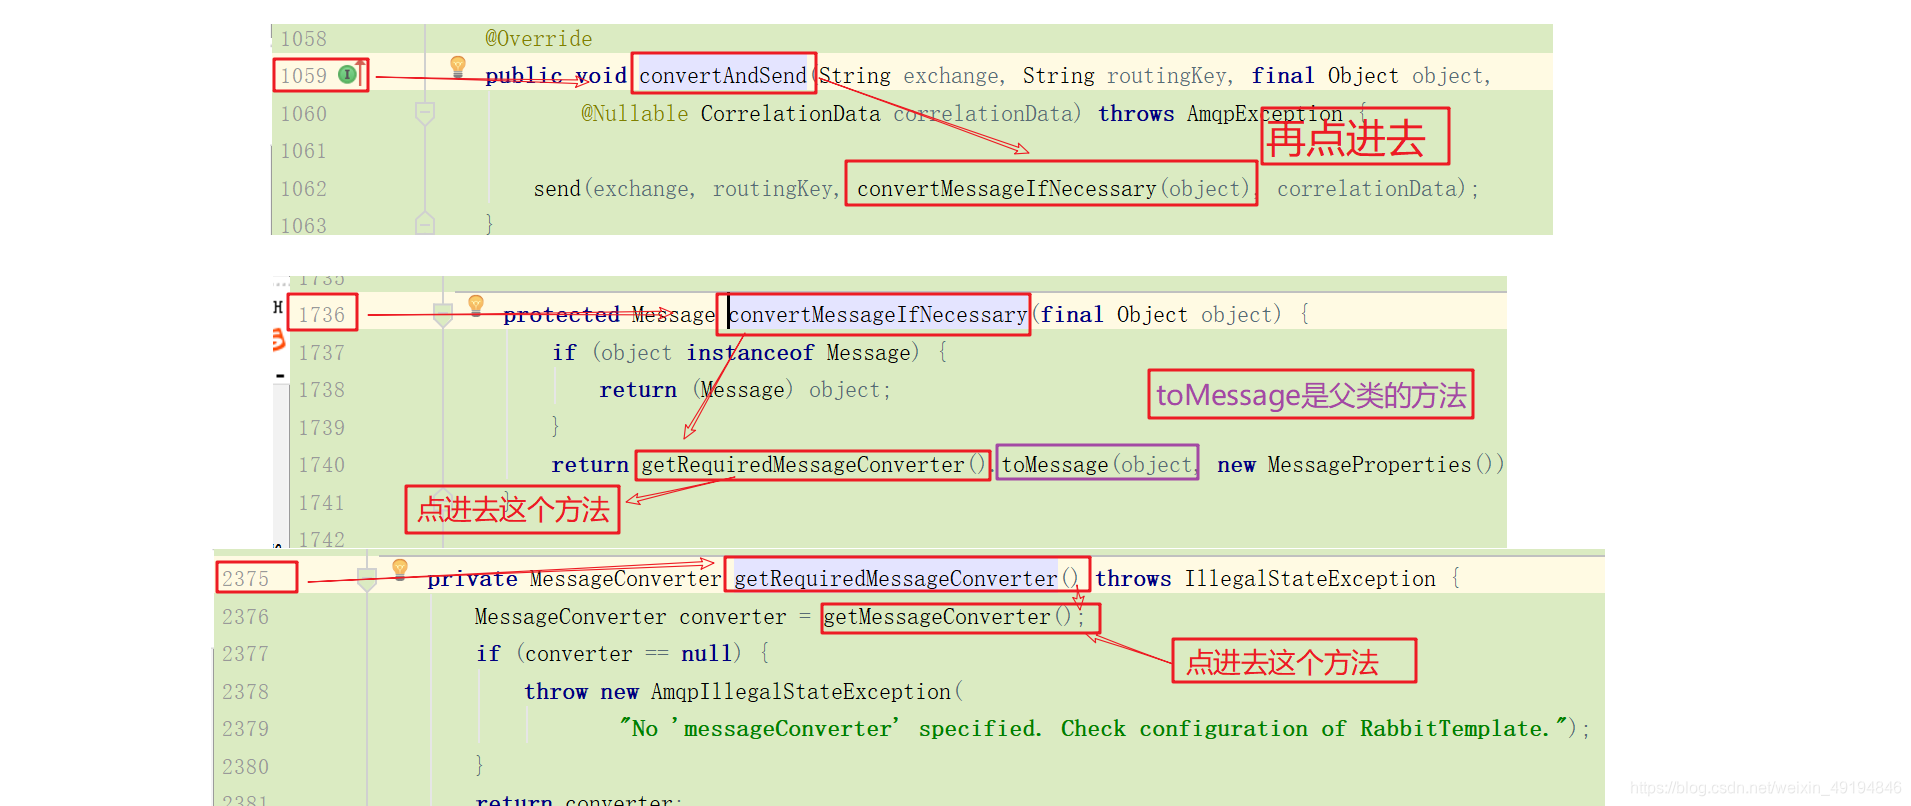Click the convertAndSend method name
This screenshot has height=806, width=1911.
(x=723, y=76)
